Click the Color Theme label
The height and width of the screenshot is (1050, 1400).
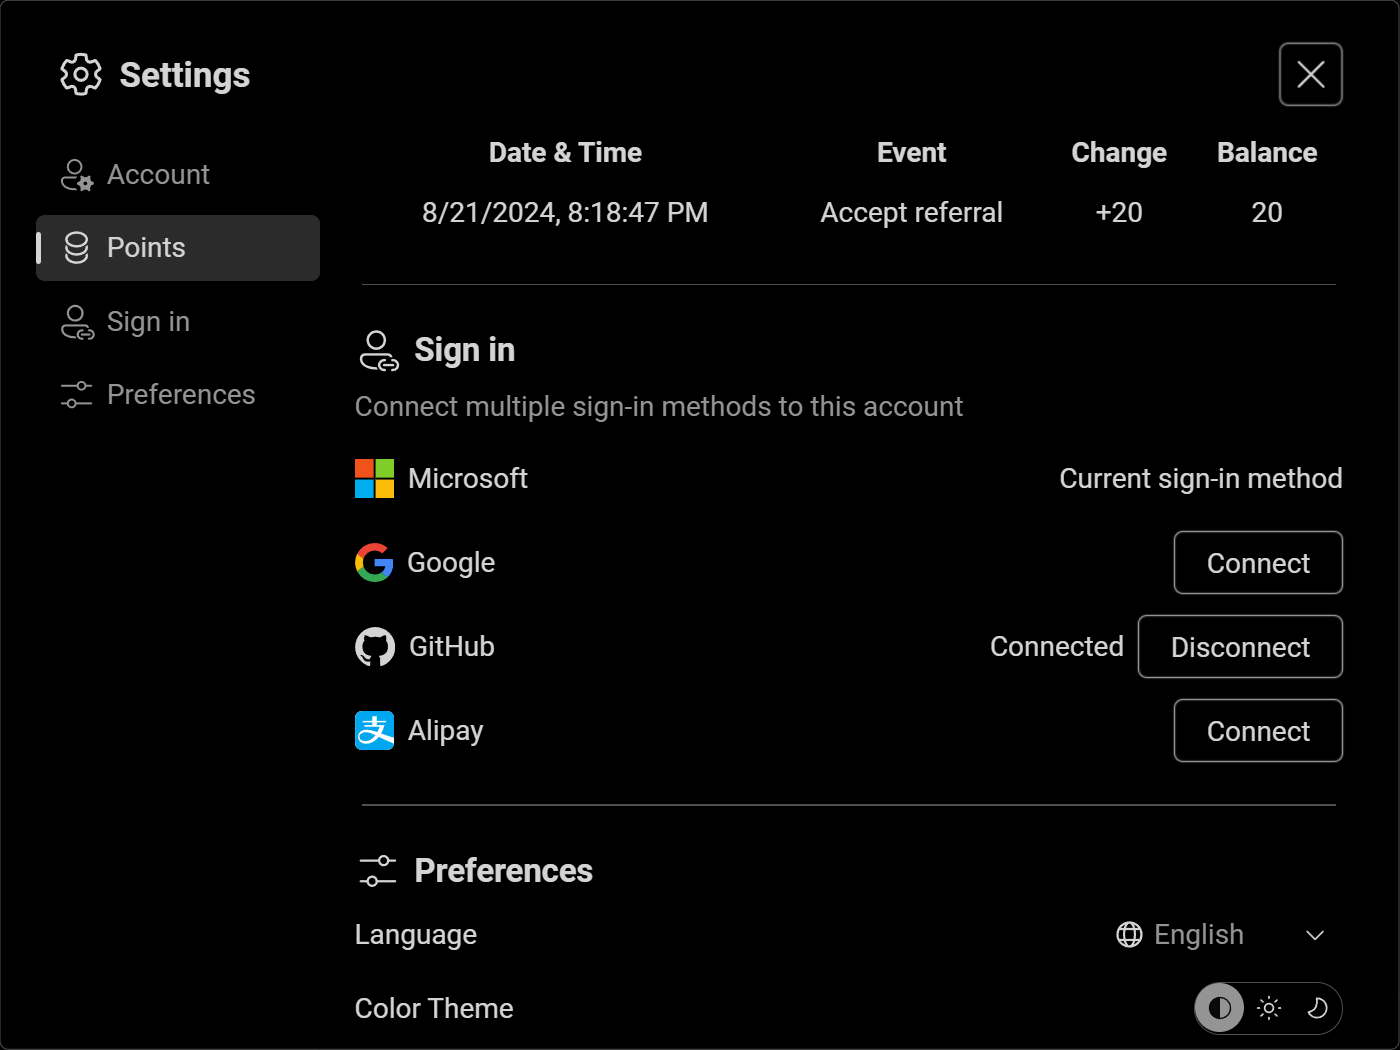tap(434, 1009)
